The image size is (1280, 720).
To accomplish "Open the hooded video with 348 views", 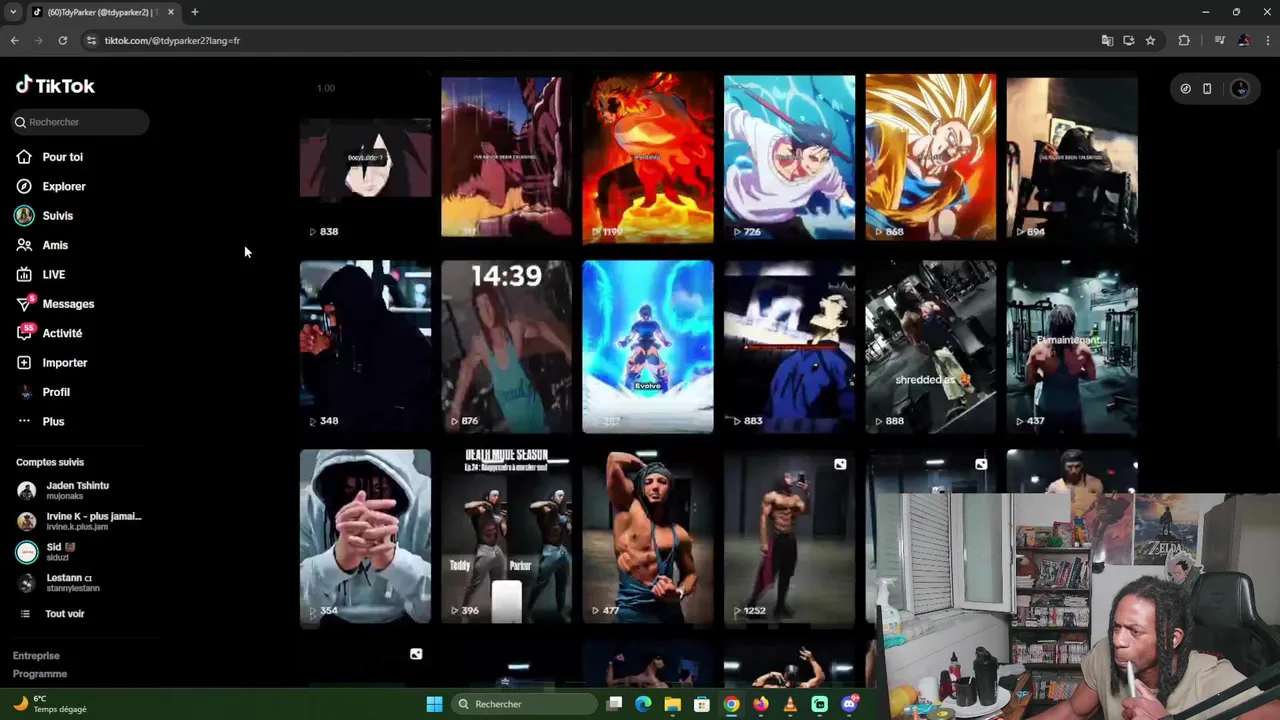I will (365, 347).
